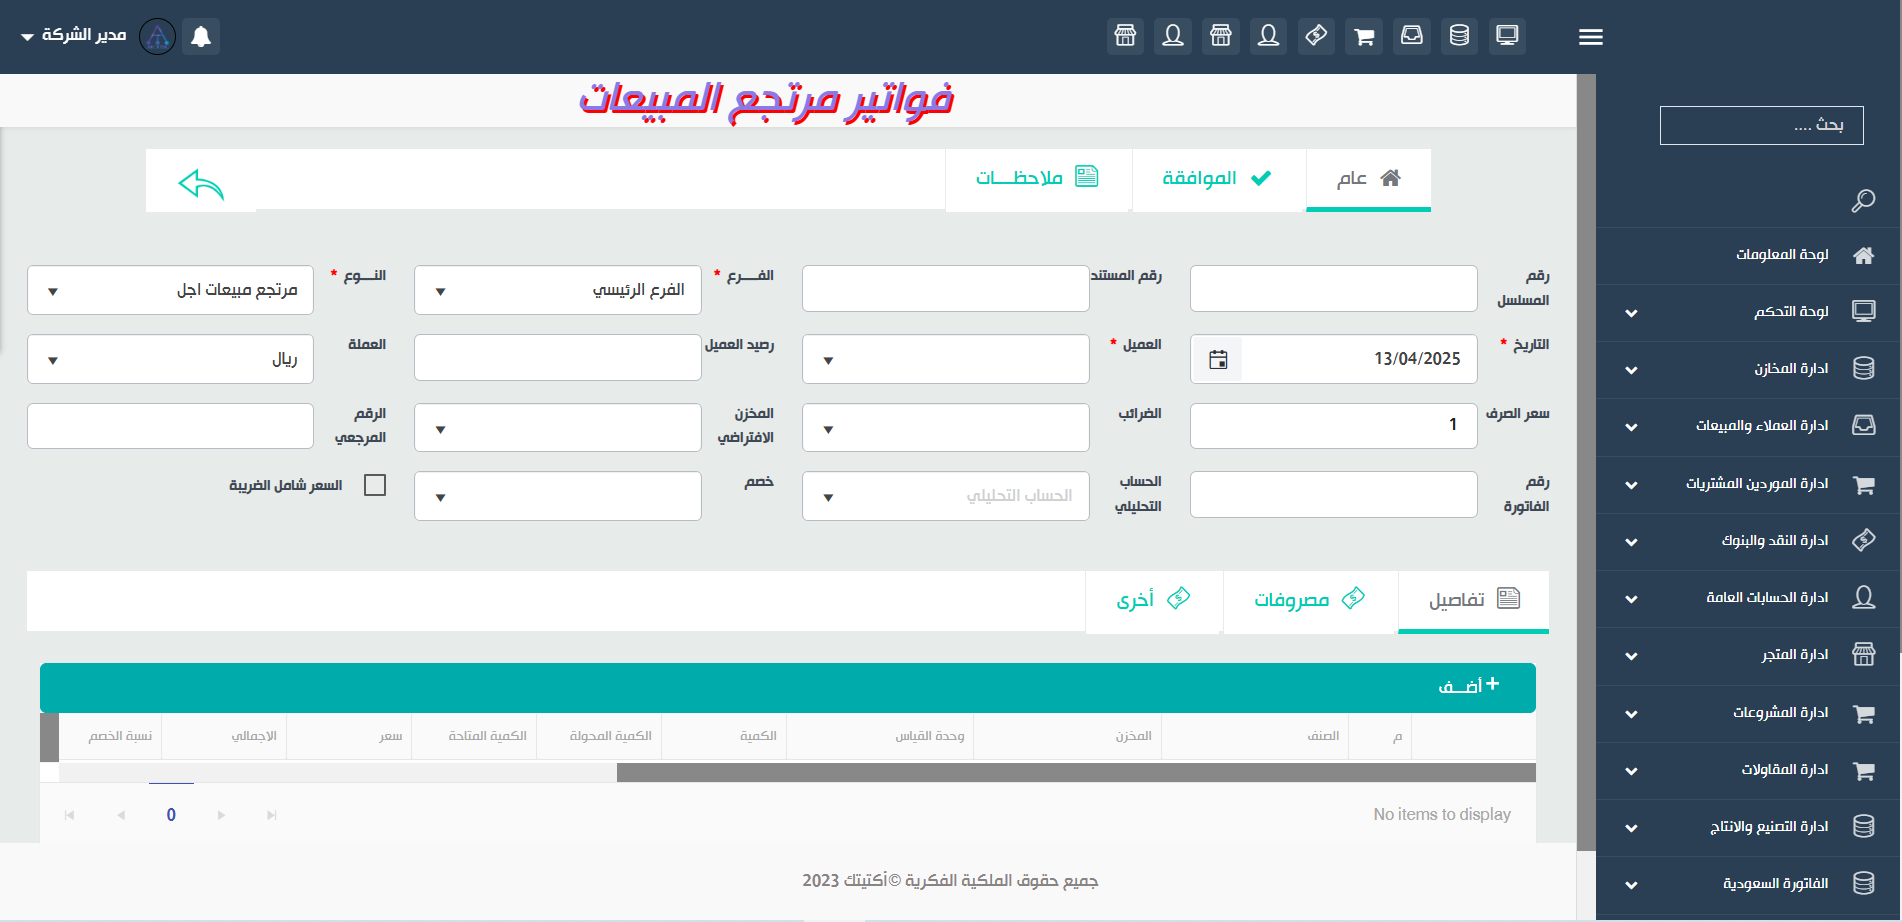The height and width of the screenshot is (922, 1902).
Task: Click the رصيد العميل input field
Action: tap(558, 357)
